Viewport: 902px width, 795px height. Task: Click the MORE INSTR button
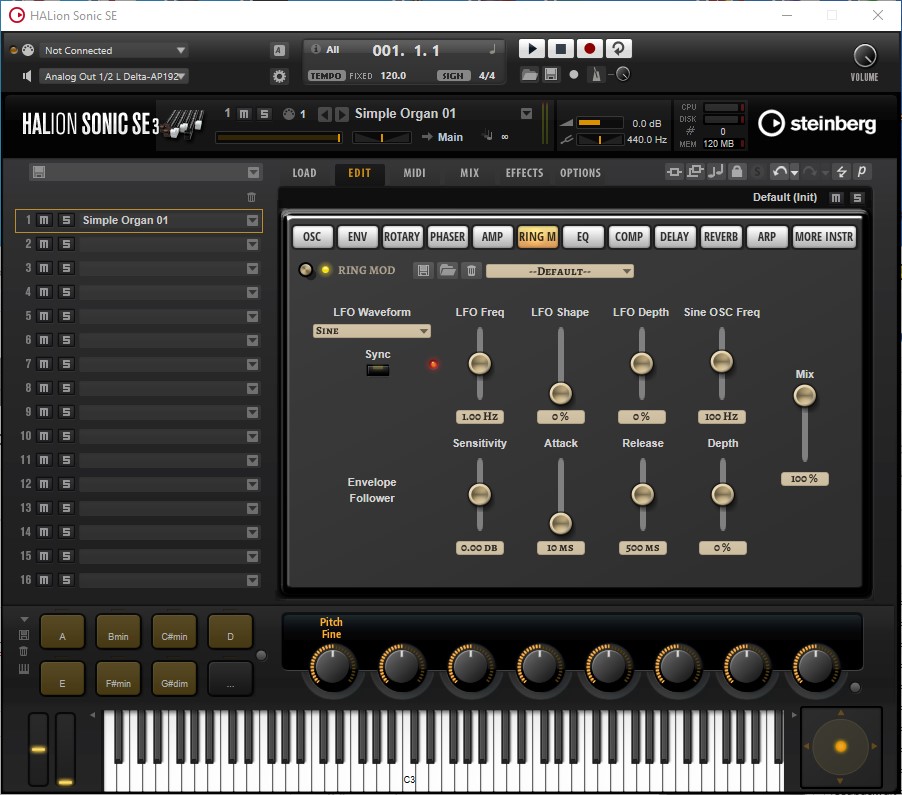click(x=824, y=237)
